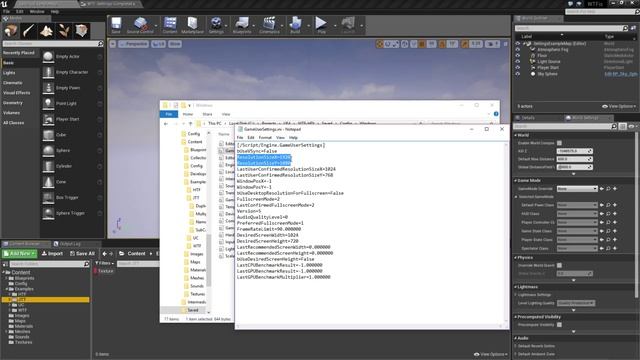This screenshot has height=360, width=640.
Task: Toggle visibility eye for Light Source
Action: tap(518, 62)
